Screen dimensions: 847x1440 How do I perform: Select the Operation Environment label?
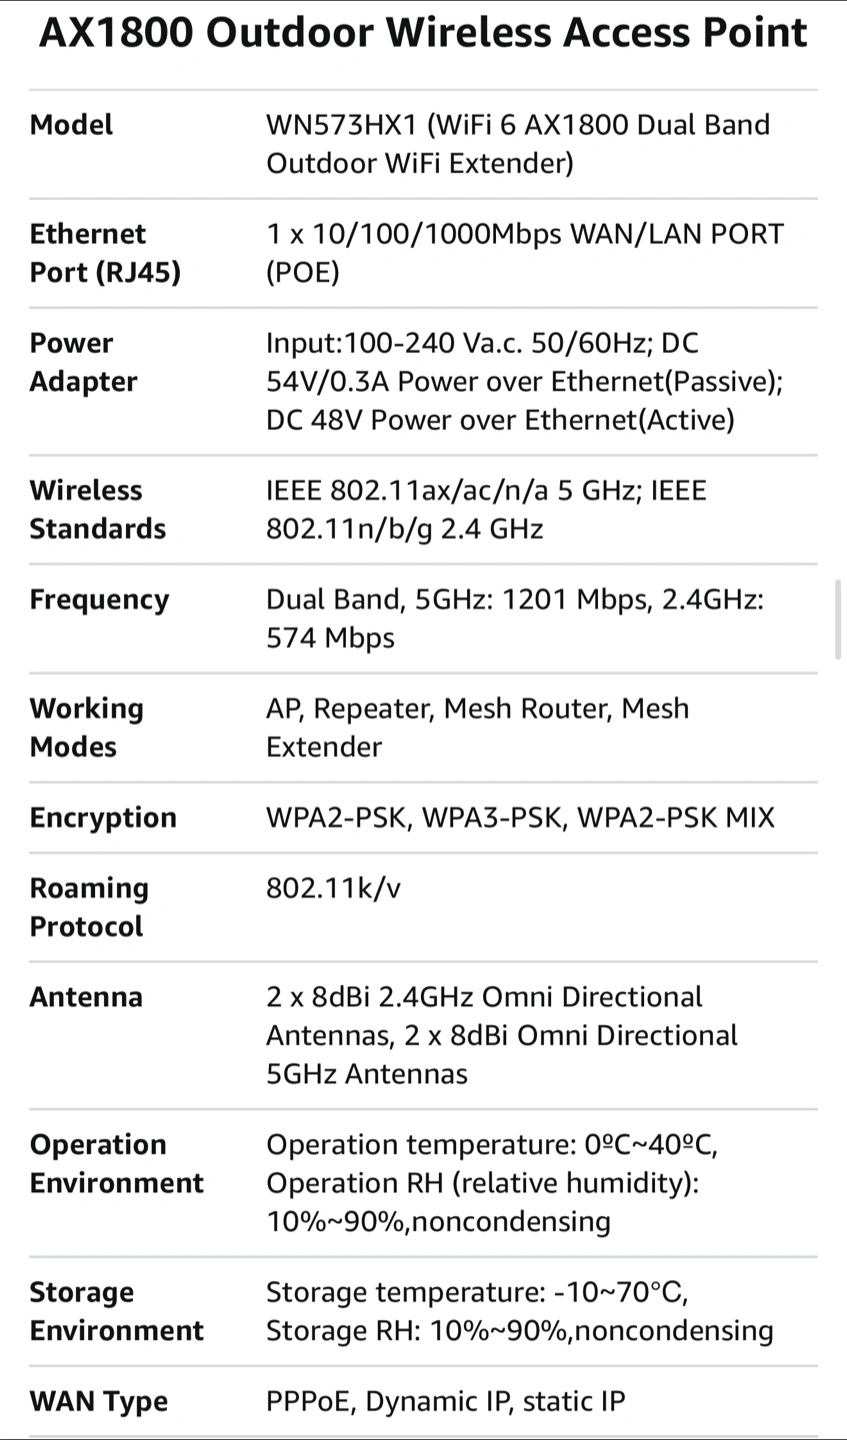[116, 1163]
